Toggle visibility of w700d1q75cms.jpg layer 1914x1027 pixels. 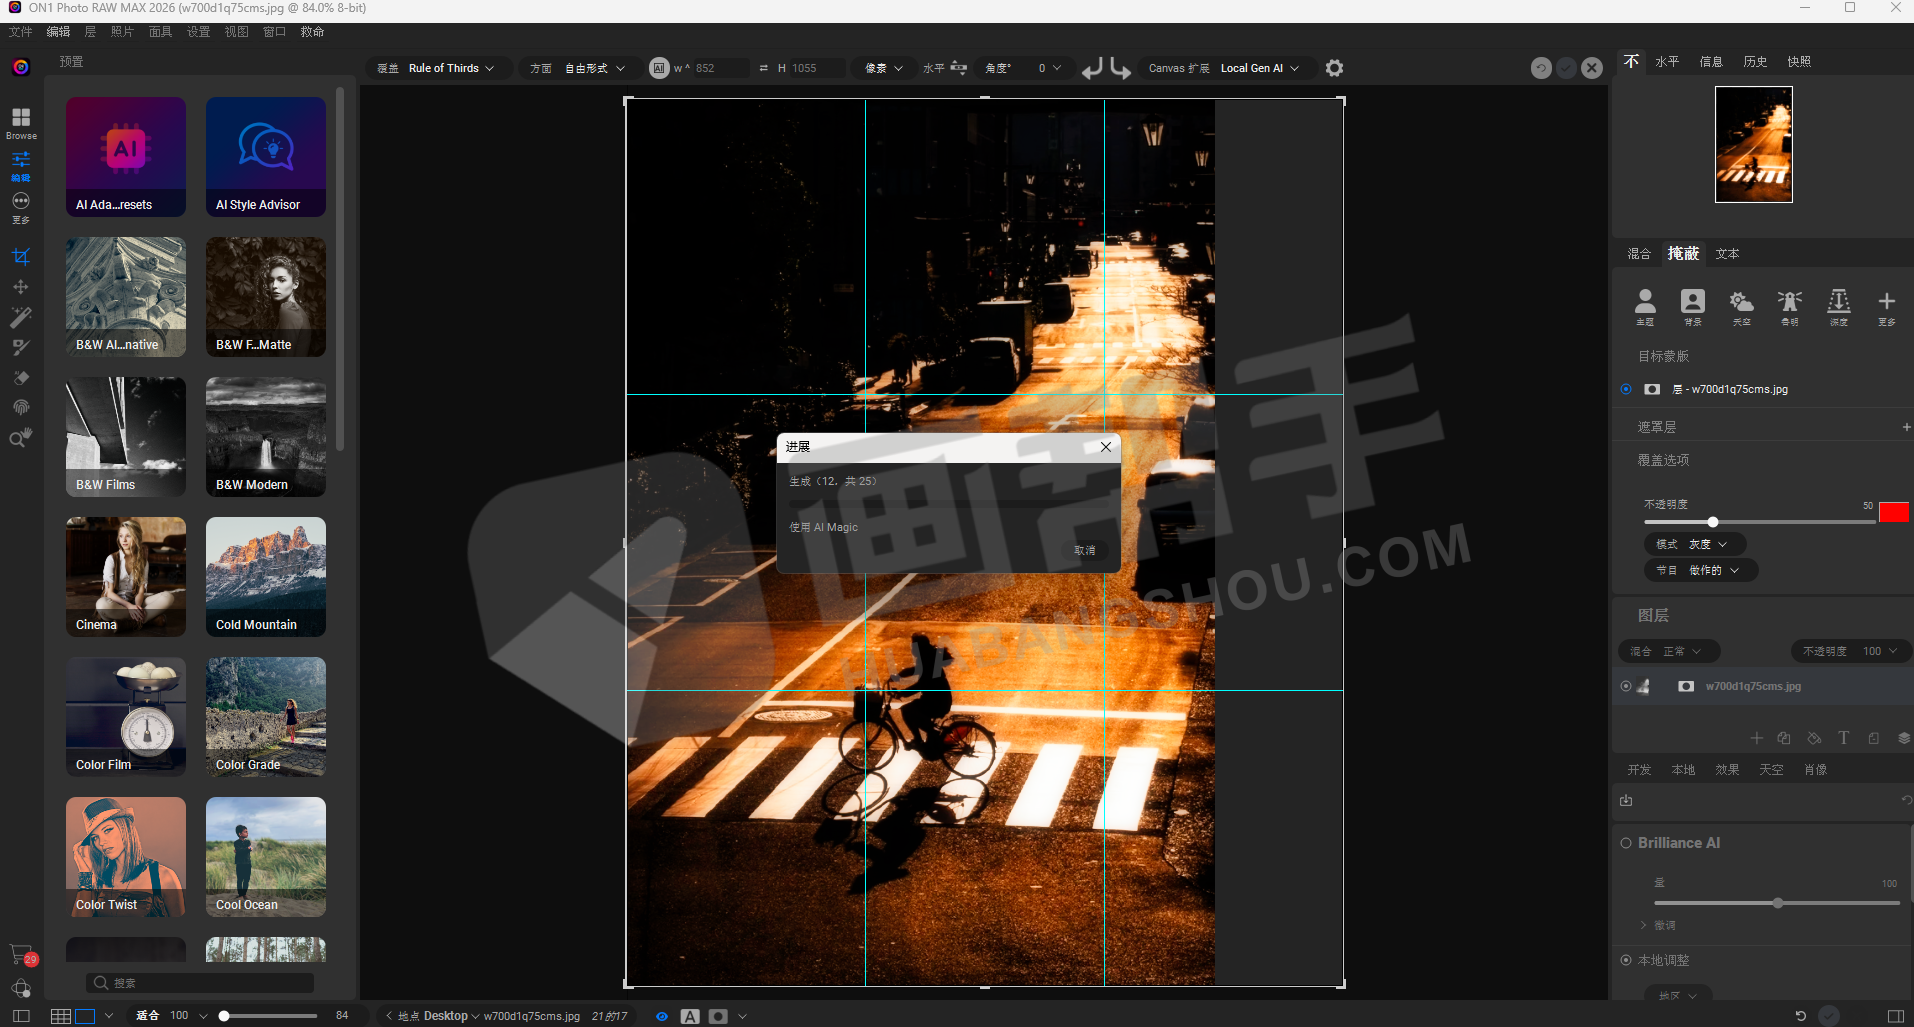click(x=1626, y=686)
